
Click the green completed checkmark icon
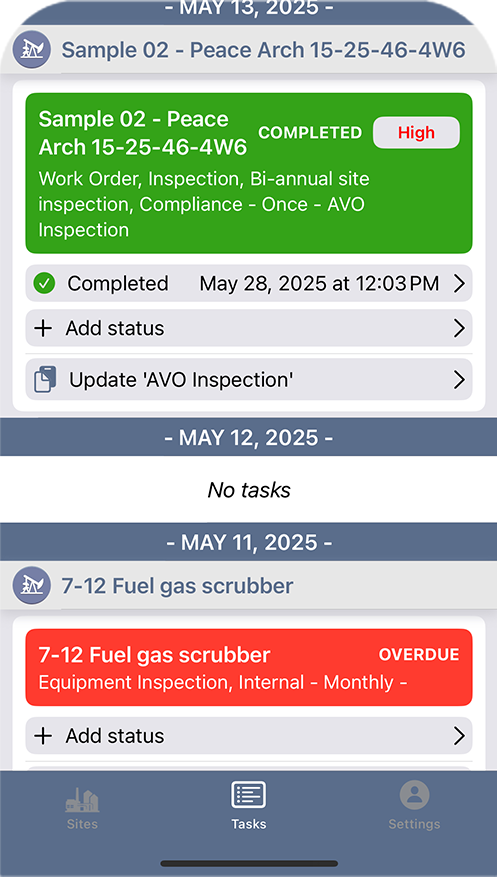click(x=44, y=284)
